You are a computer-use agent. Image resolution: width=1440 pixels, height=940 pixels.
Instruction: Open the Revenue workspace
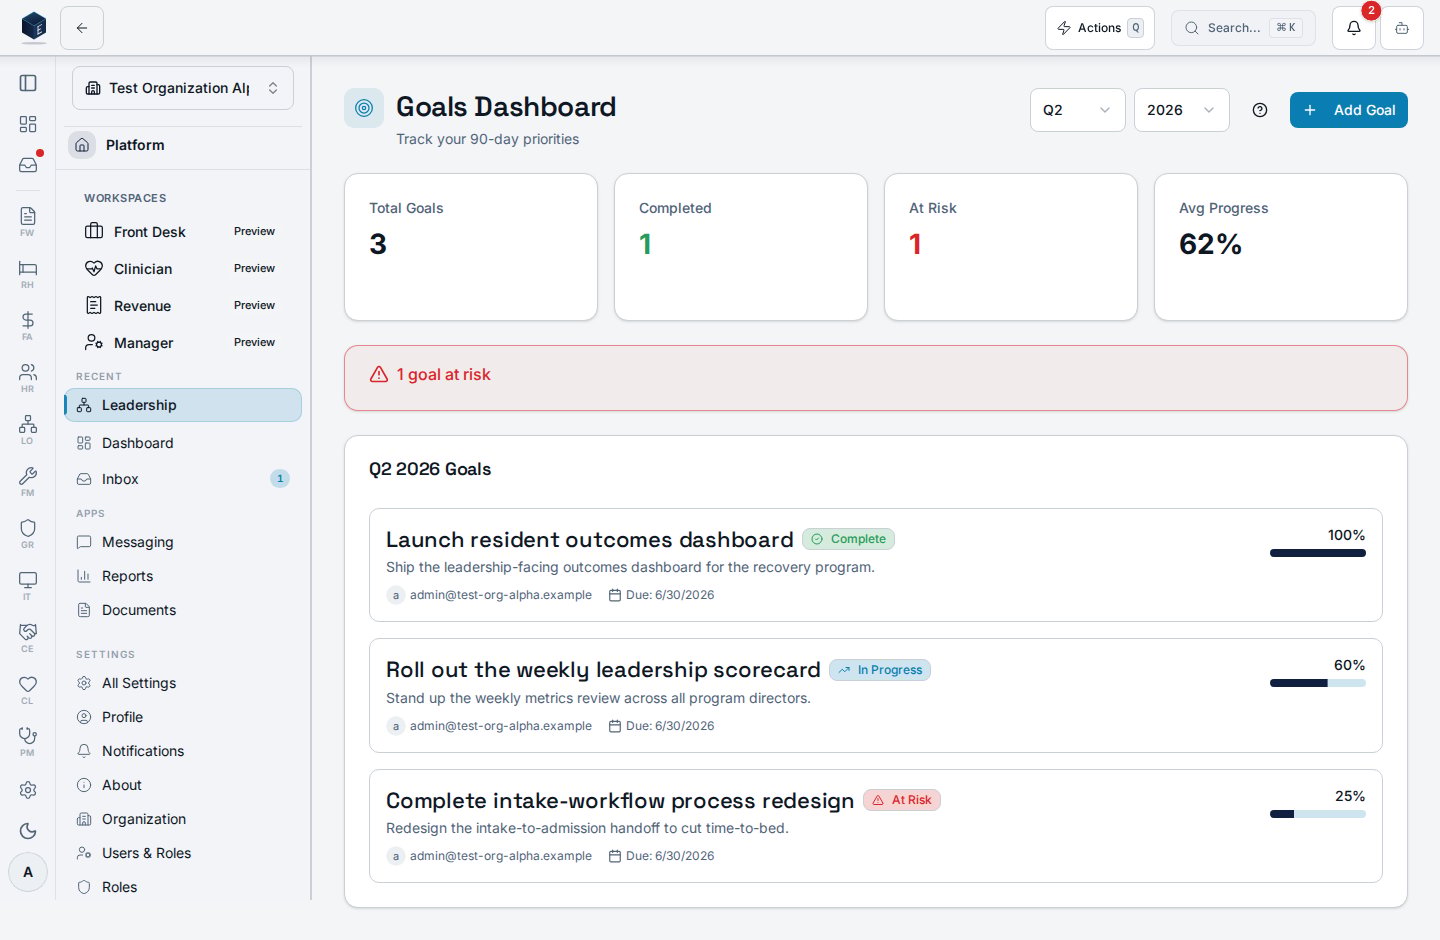click(x=183, y=306)
